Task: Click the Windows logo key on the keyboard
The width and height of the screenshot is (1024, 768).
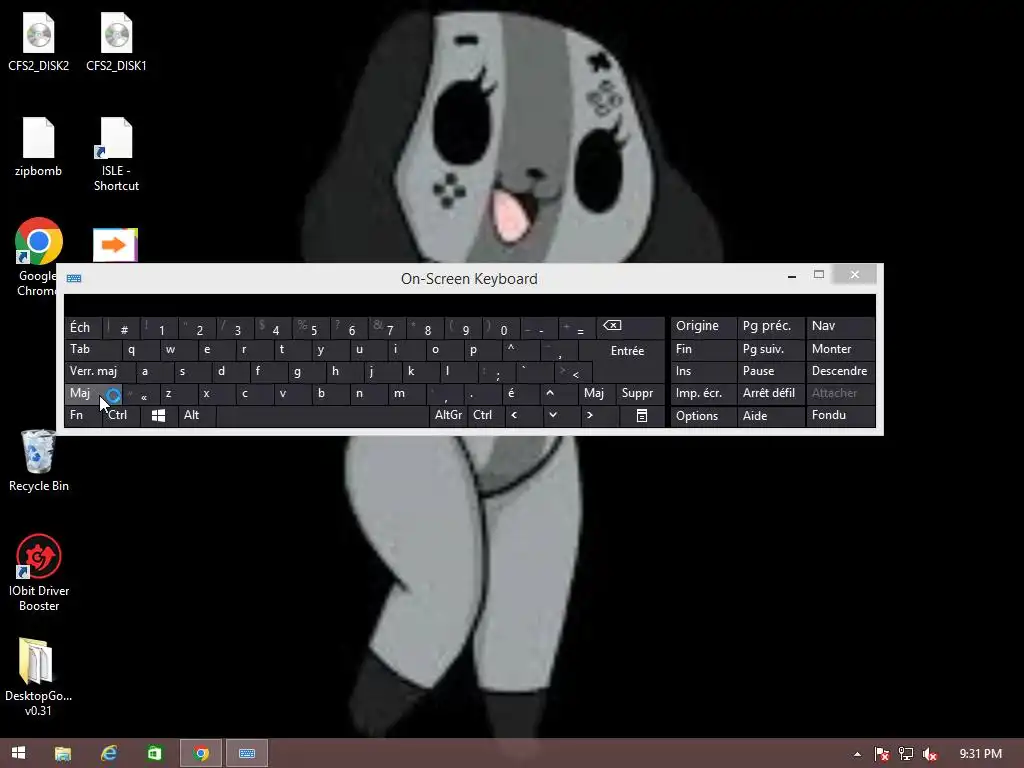Action: point(159,415)
